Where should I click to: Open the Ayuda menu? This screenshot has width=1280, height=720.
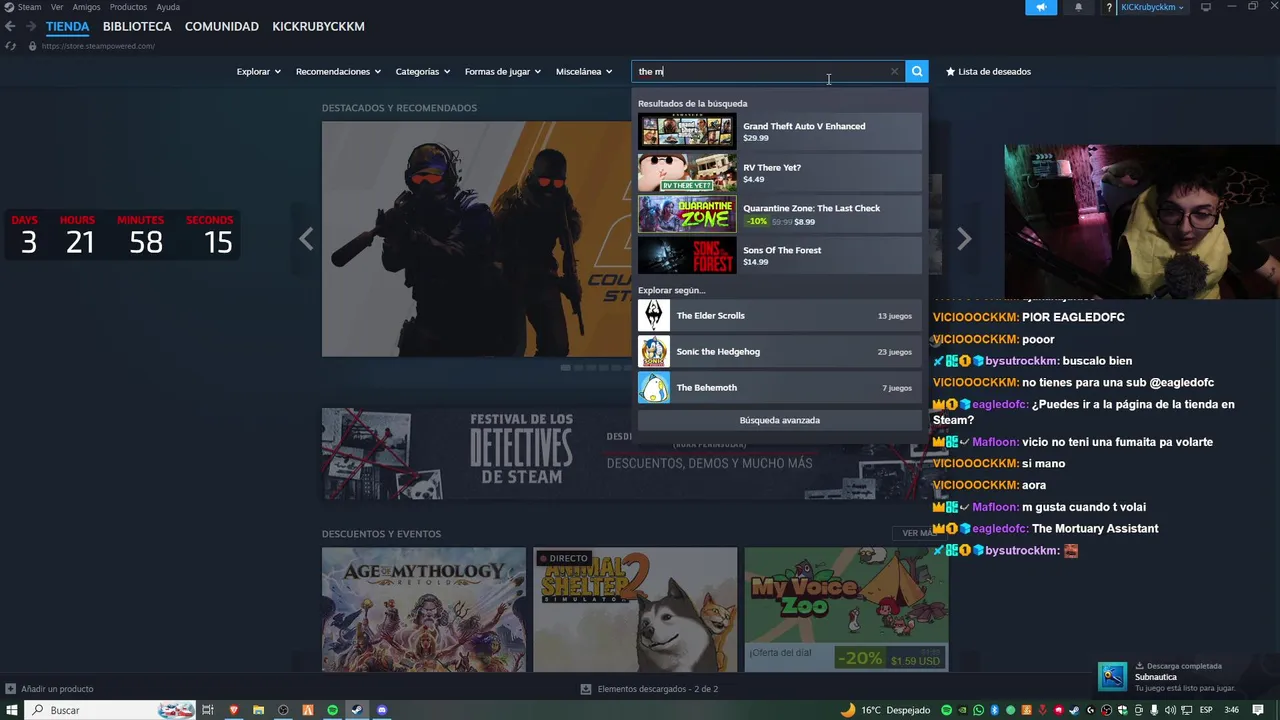[x=168, y=7]
